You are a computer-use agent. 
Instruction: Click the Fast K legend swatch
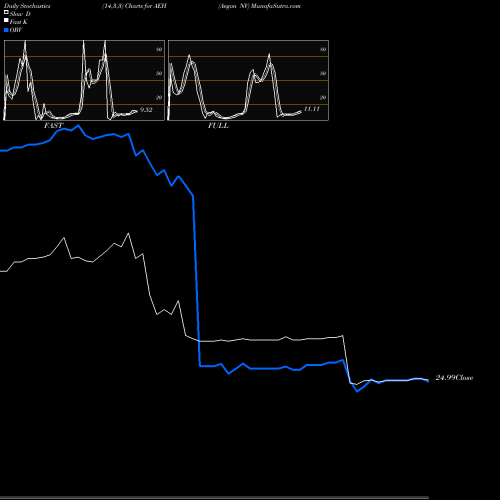pyautogui.click(x=6, y=21)
